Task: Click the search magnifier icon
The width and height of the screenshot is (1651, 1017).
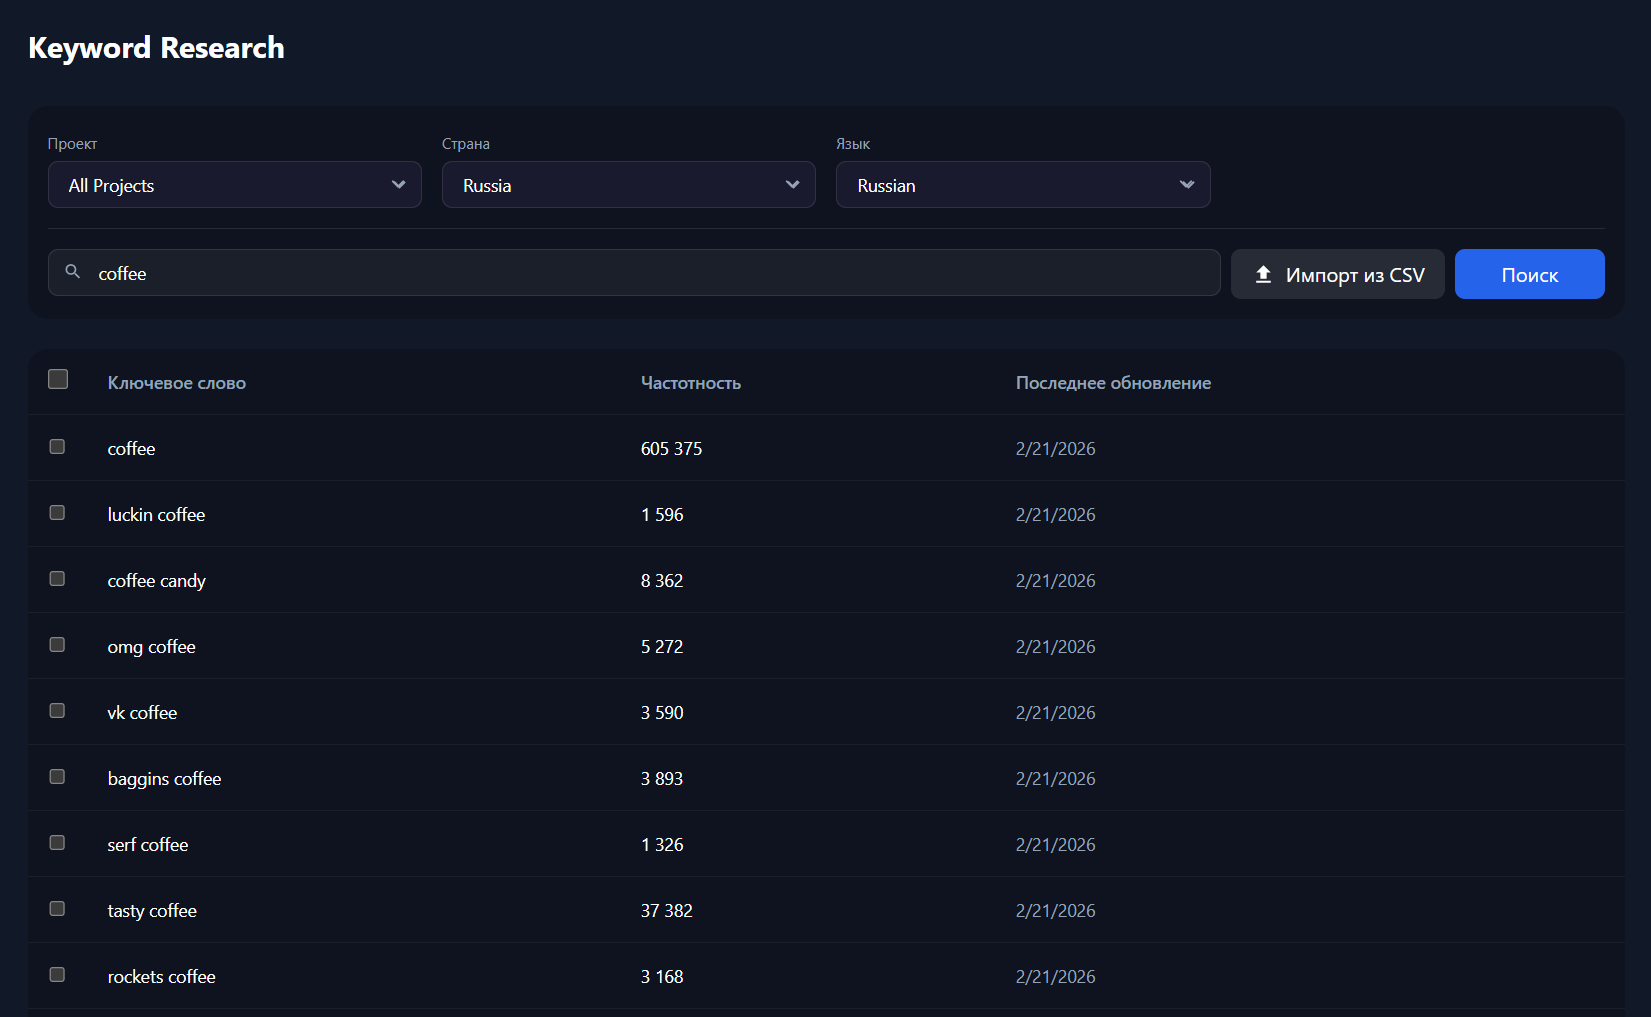Action: [x=72, y=272]
